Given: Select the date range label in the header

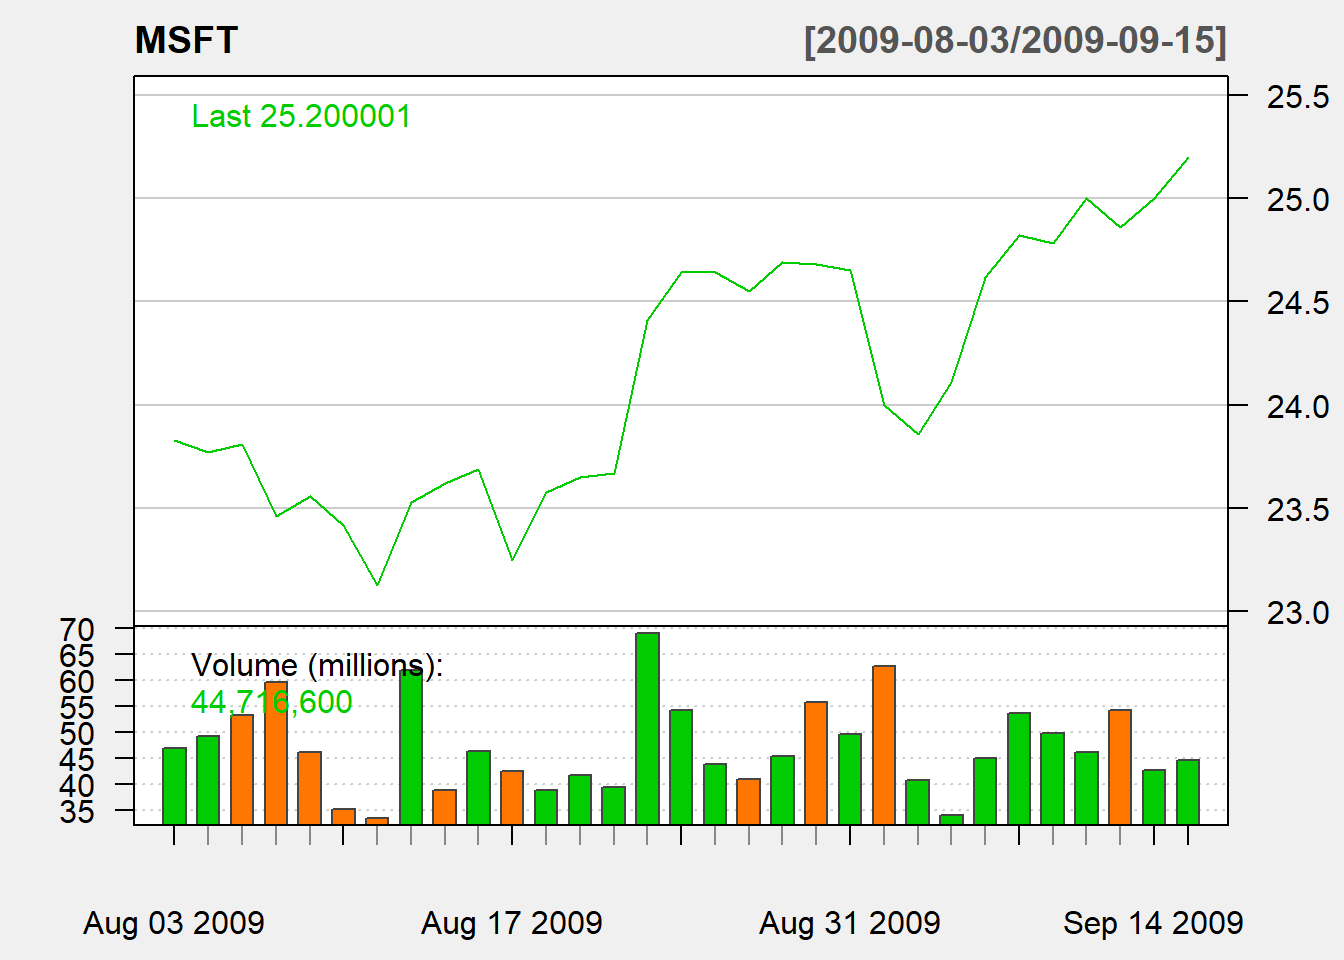Looking at the screenshot, I should (x=1014, y=41).
